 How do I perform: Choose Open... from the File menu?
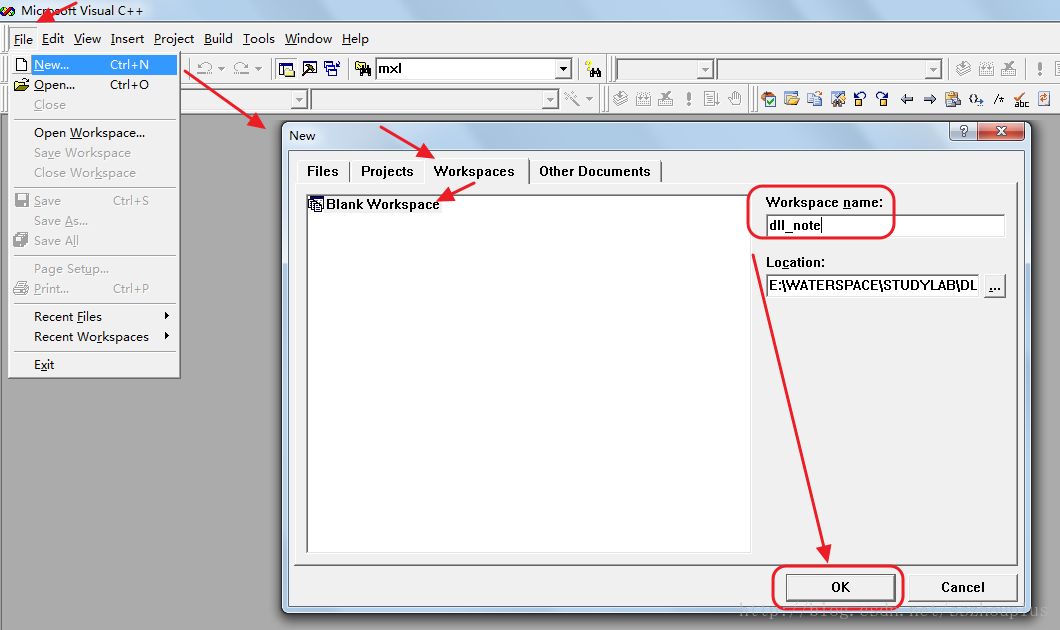click(95, 85)
